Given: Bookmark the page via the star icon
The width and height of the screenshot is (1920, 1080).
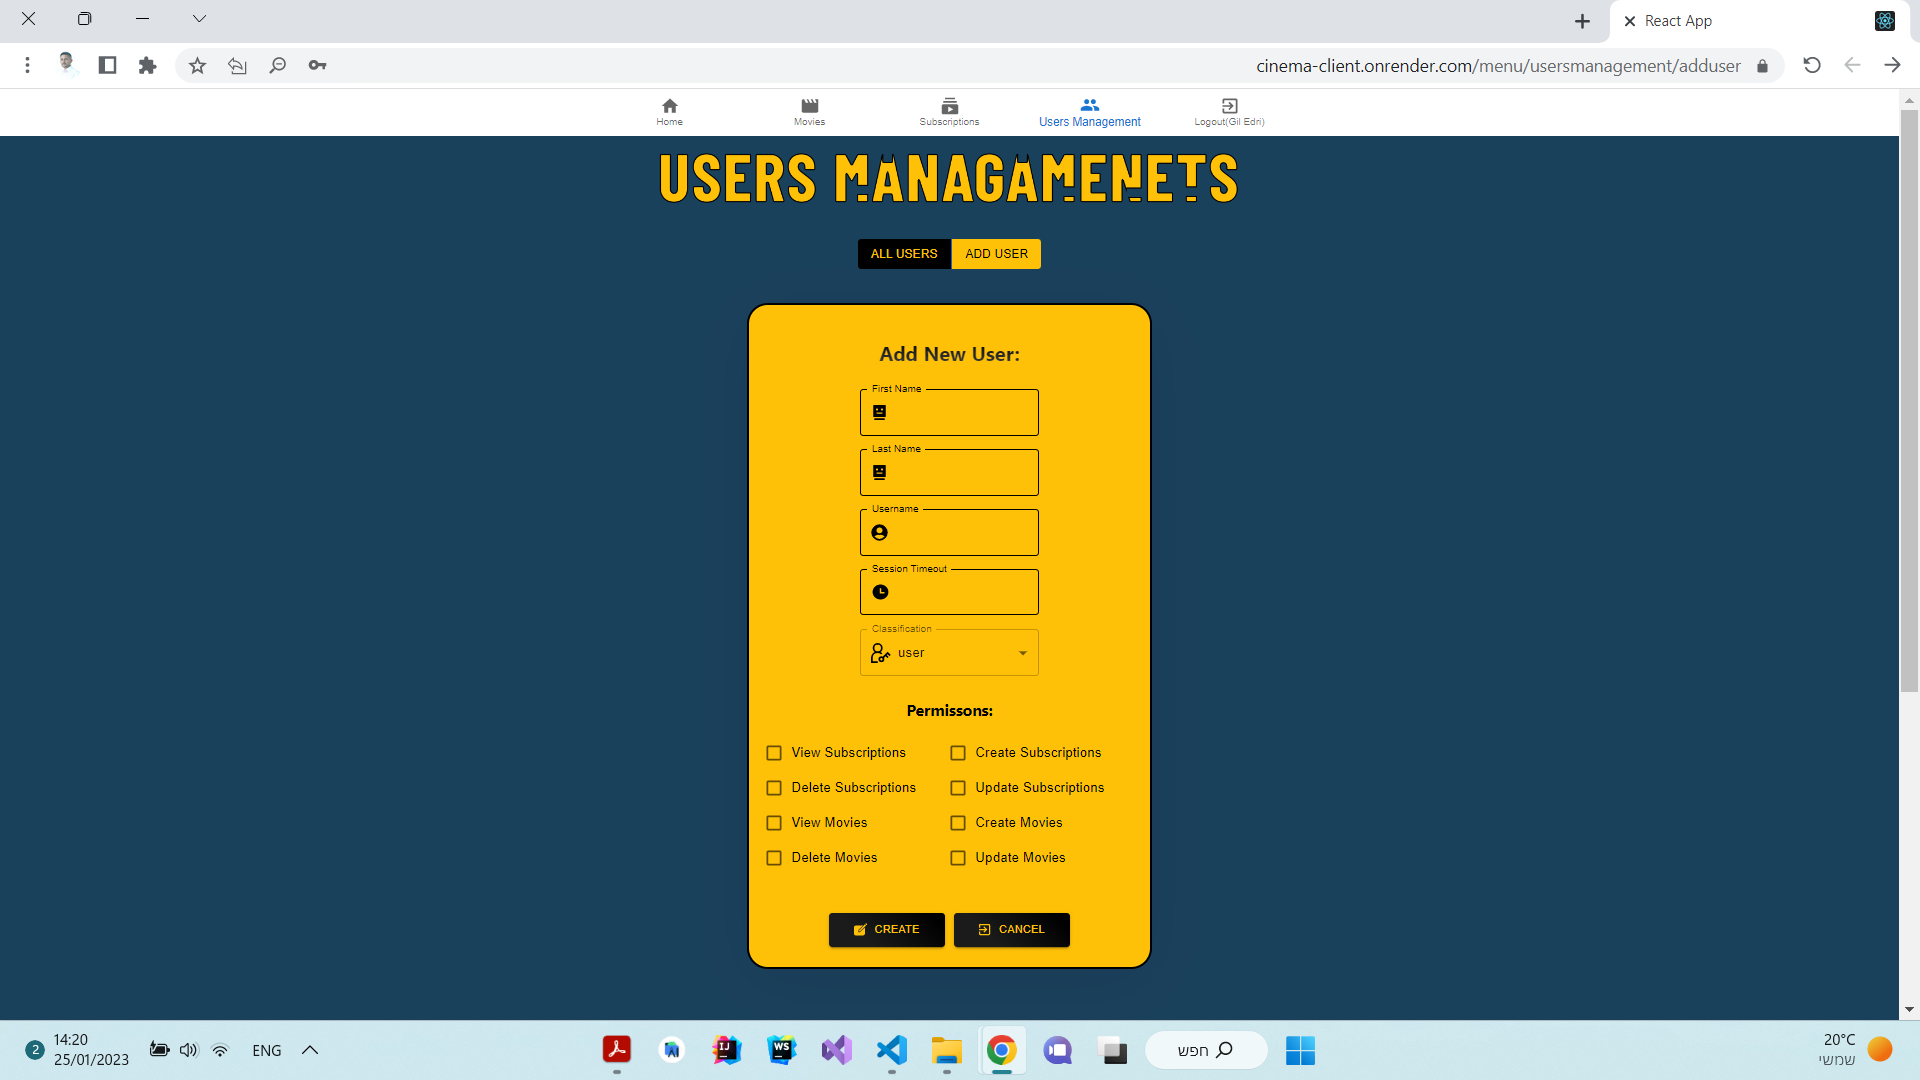Looking at the screenshot, I should pos(197,65).
